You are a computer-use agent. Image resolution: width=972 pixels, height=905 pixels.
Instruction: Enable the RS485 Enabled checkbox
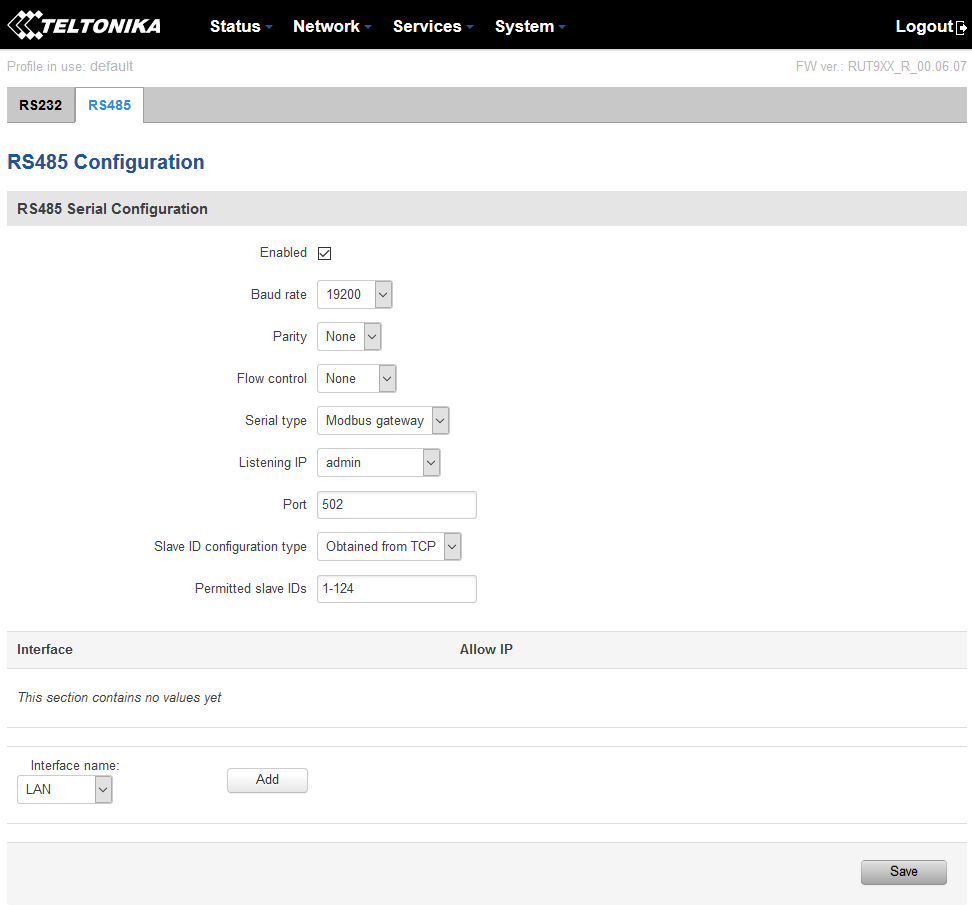(x=324, y=252)
